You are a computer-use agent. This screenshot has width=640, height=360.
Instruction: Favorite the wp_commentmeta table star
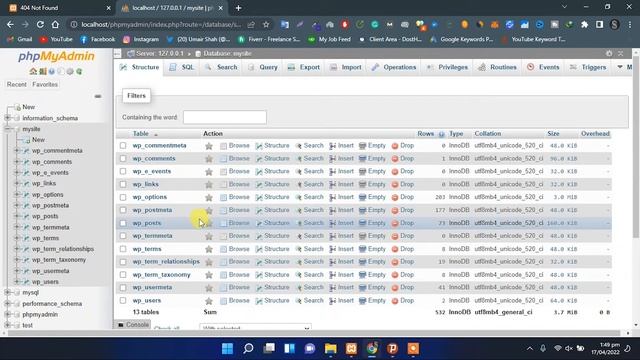[209, 146]
